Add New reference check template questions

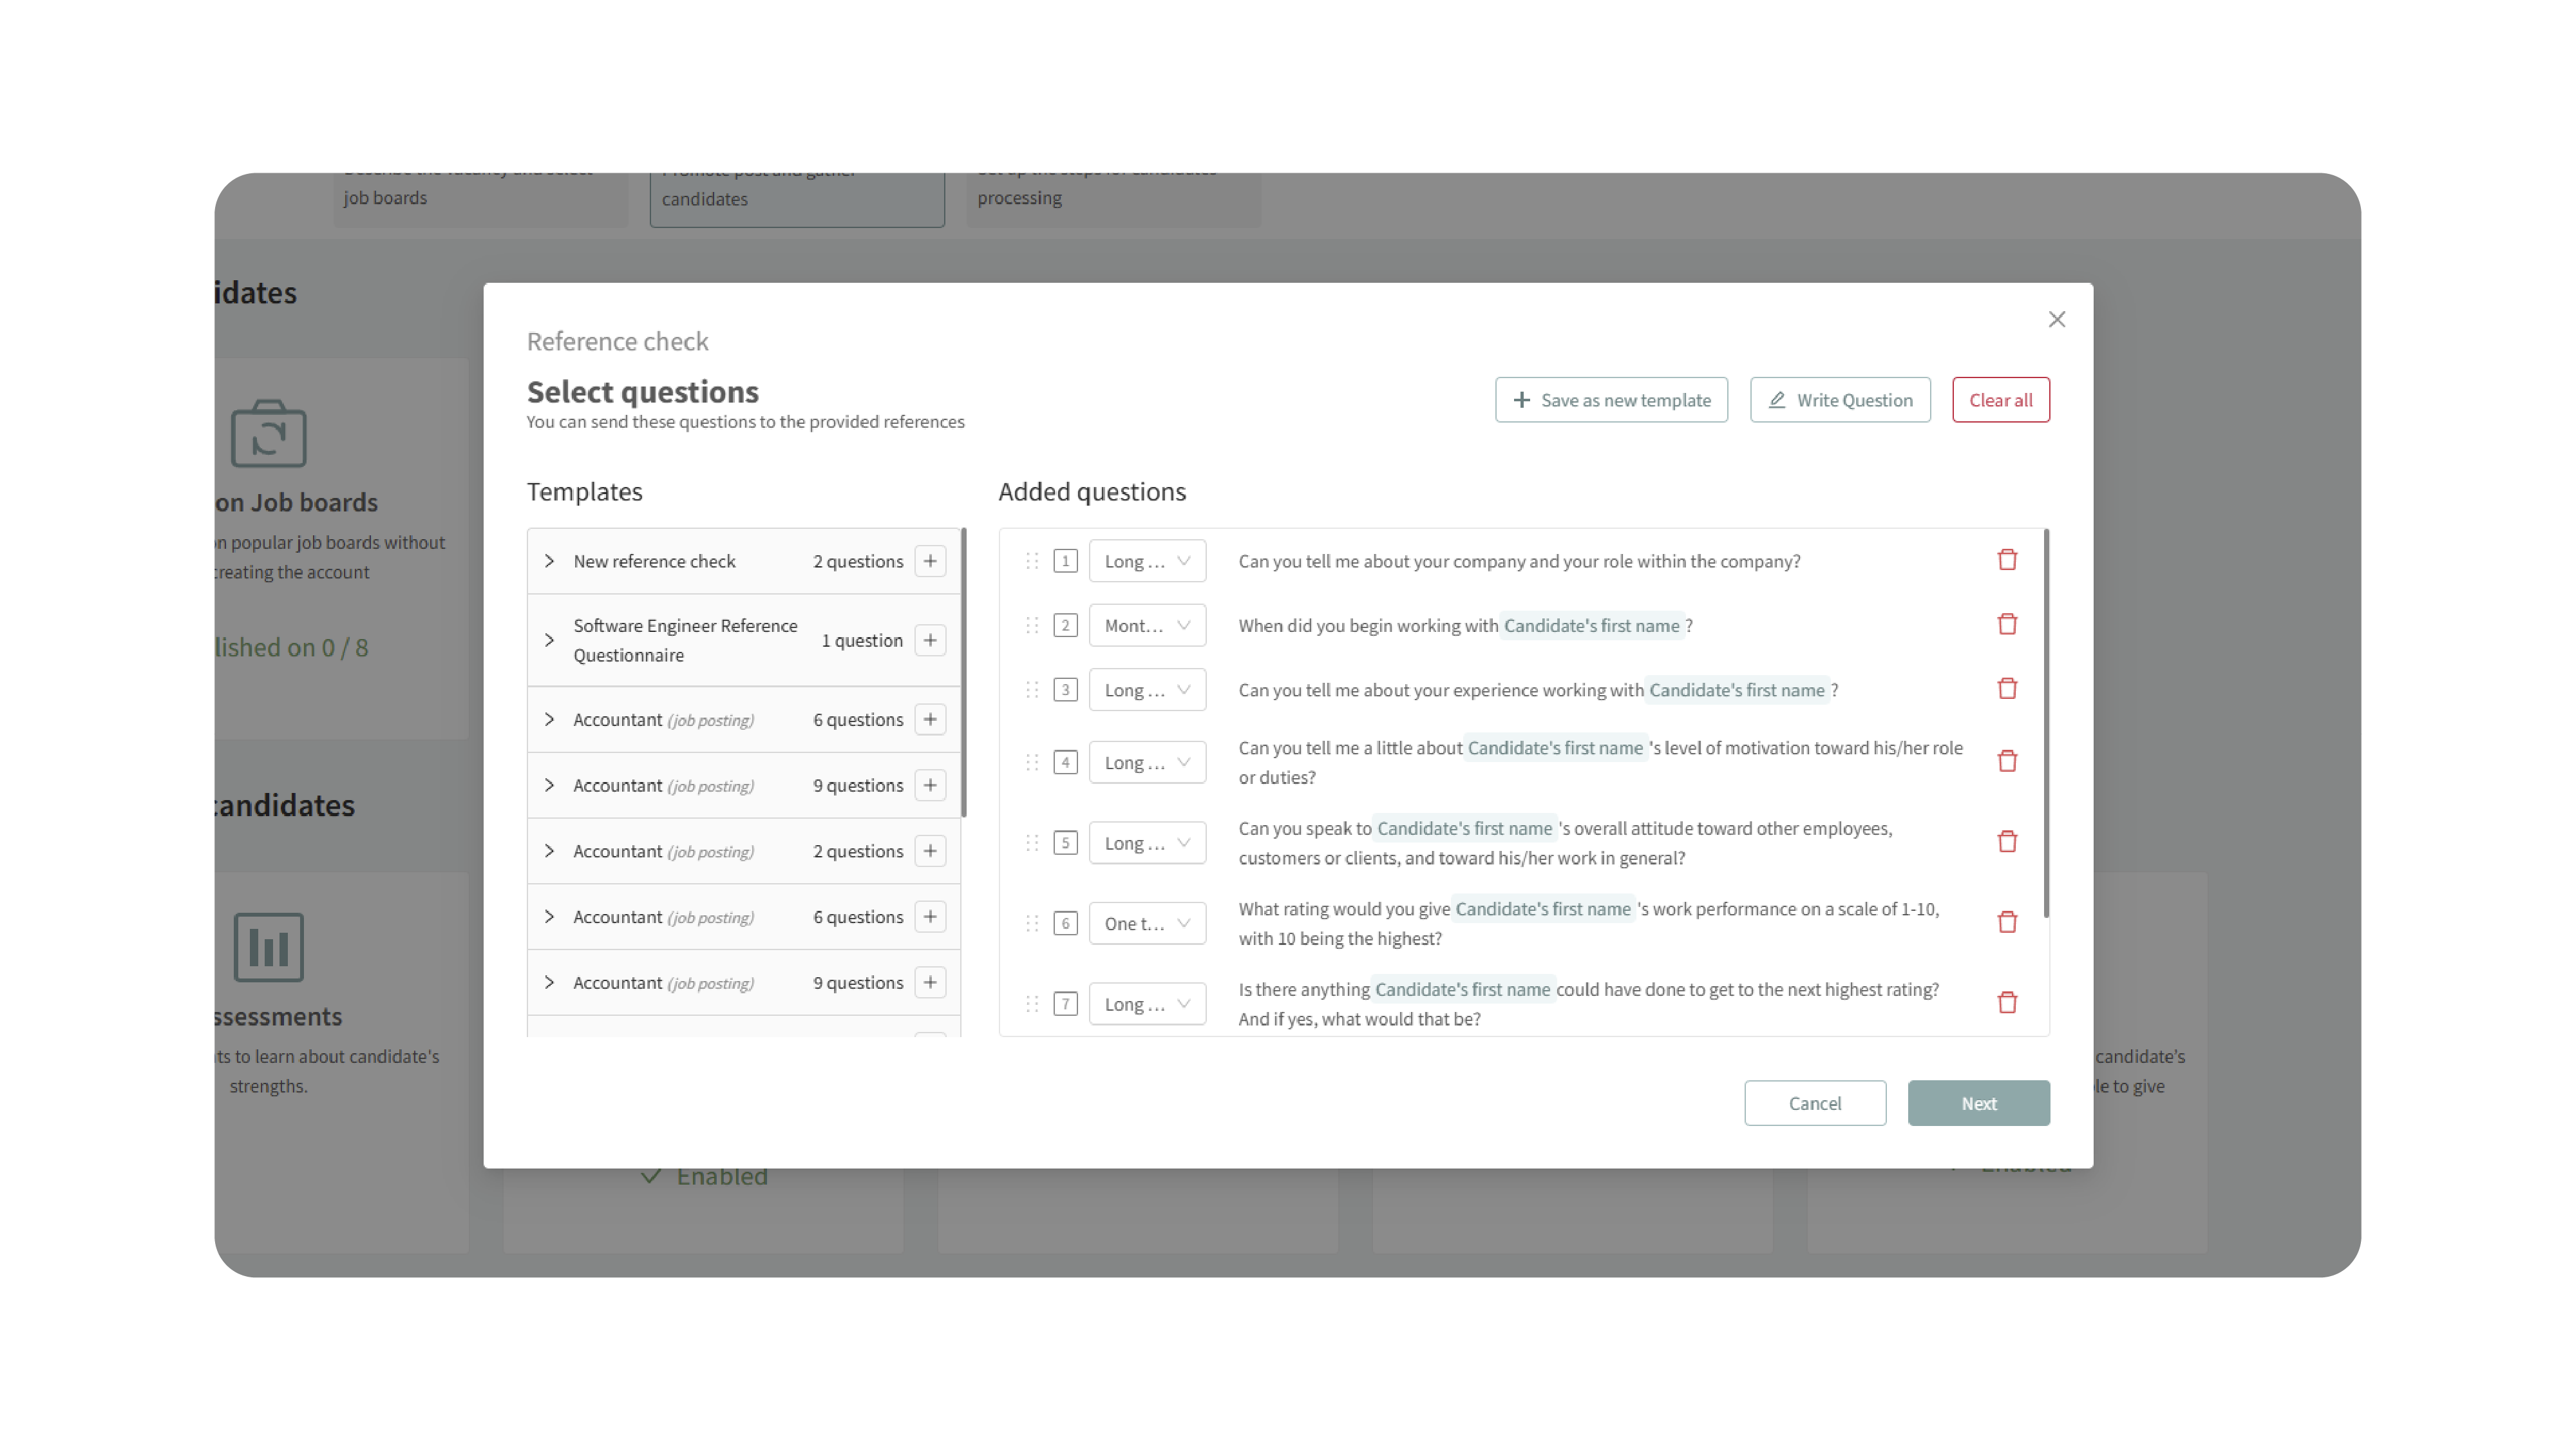929,561
